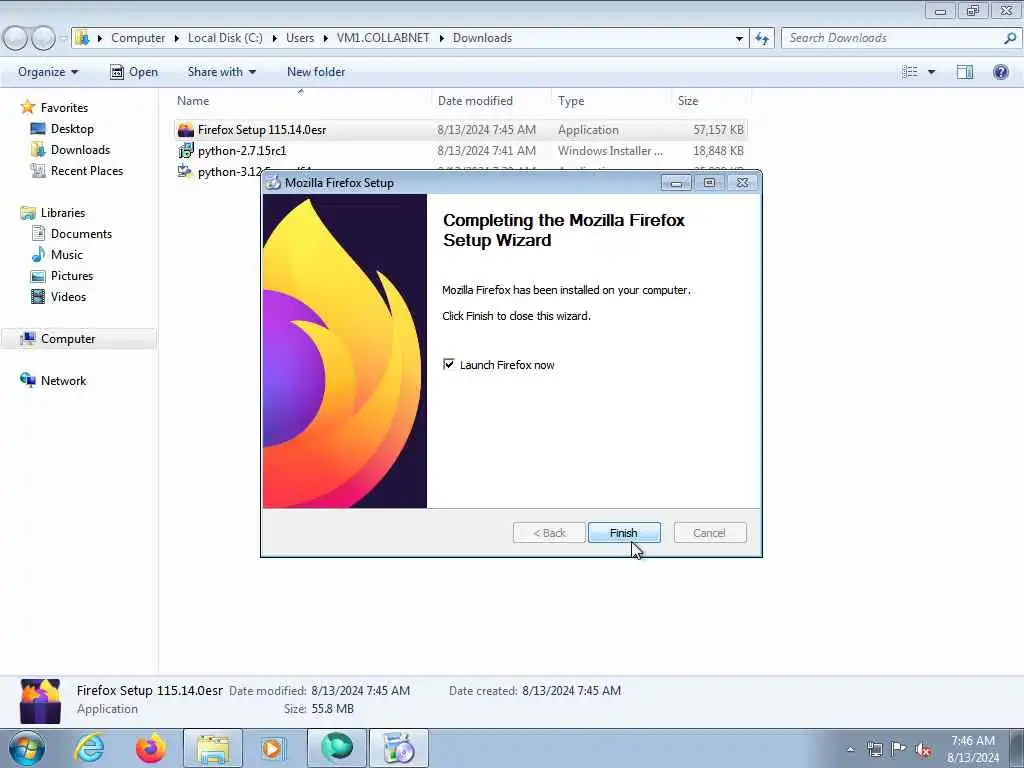1024x768 pixels.
Task: Click Cancel in Firefox Setup wizard
Action: point(709,533)
